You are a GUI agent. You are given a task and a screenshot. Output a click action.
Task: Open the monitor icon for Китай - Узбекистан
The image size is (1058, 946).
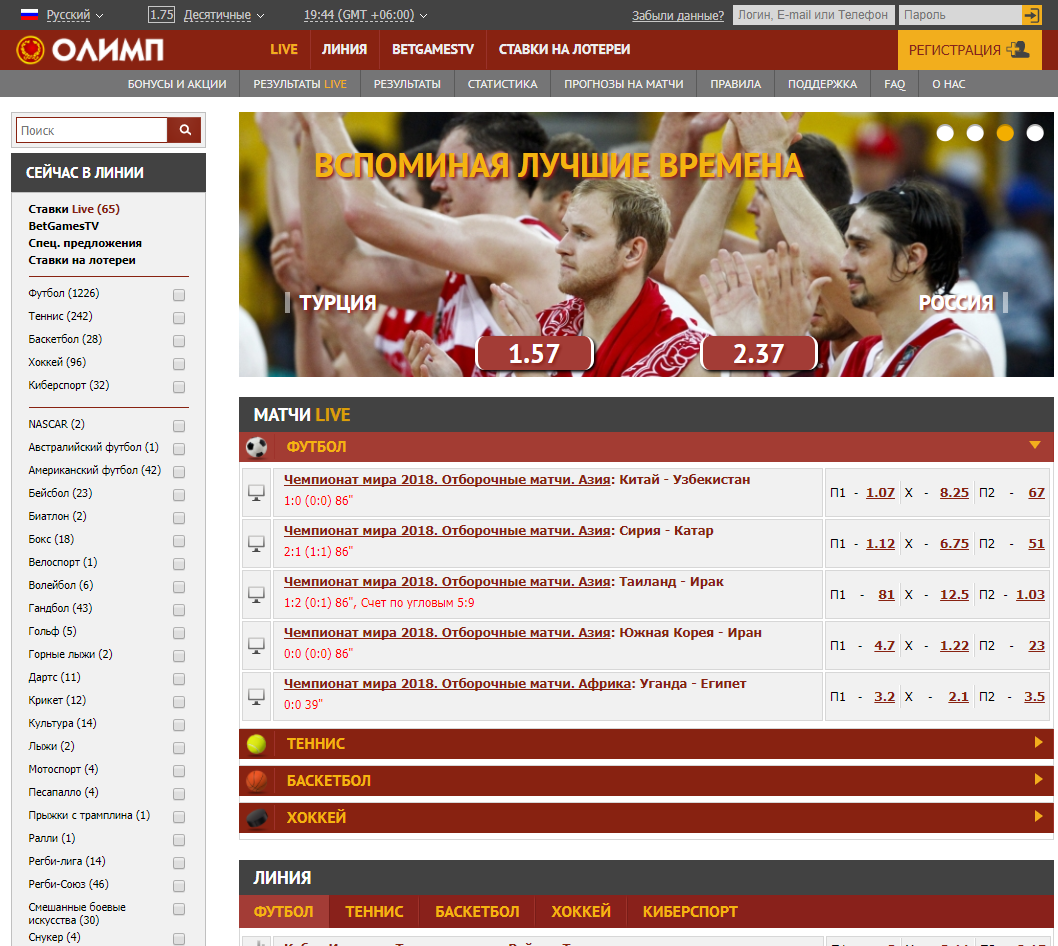point(256,493)
